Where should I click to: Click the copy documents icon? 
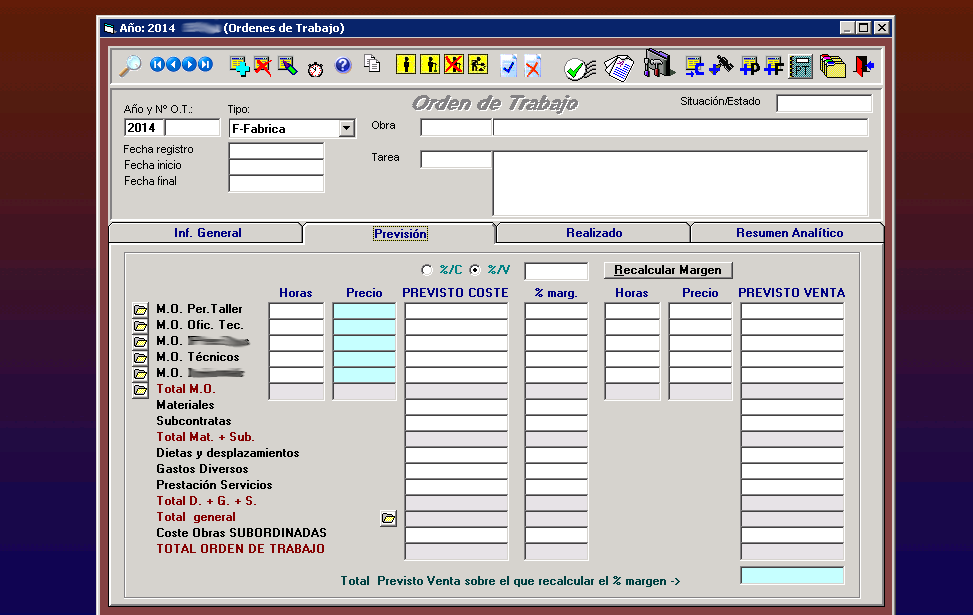click(372, 64)
